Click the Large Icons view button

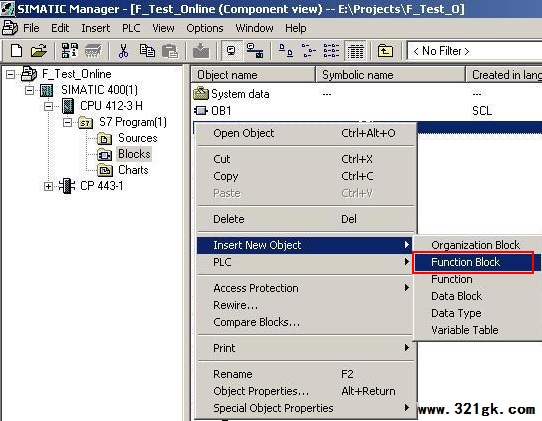286,51
